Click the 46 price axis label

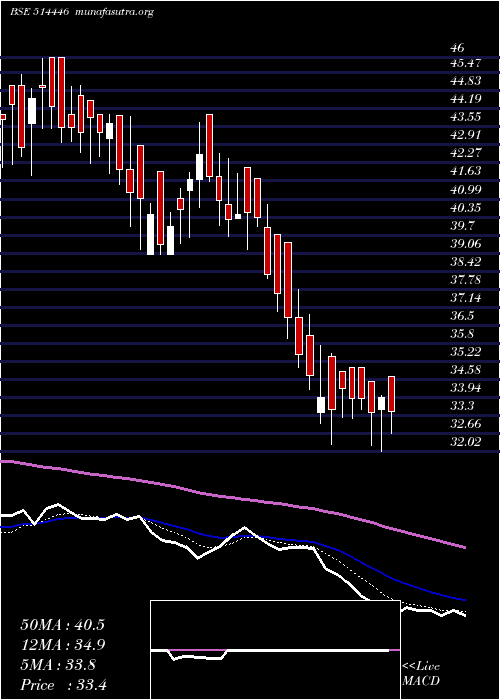click(458, 48)
